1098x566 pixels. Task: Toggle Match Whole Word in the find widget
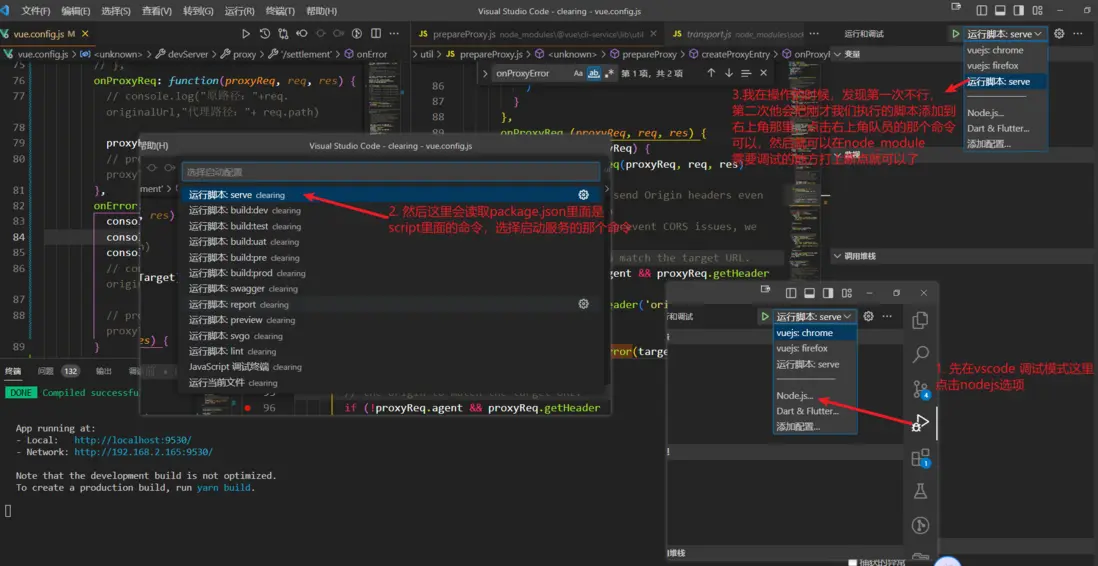coord(593,73)
